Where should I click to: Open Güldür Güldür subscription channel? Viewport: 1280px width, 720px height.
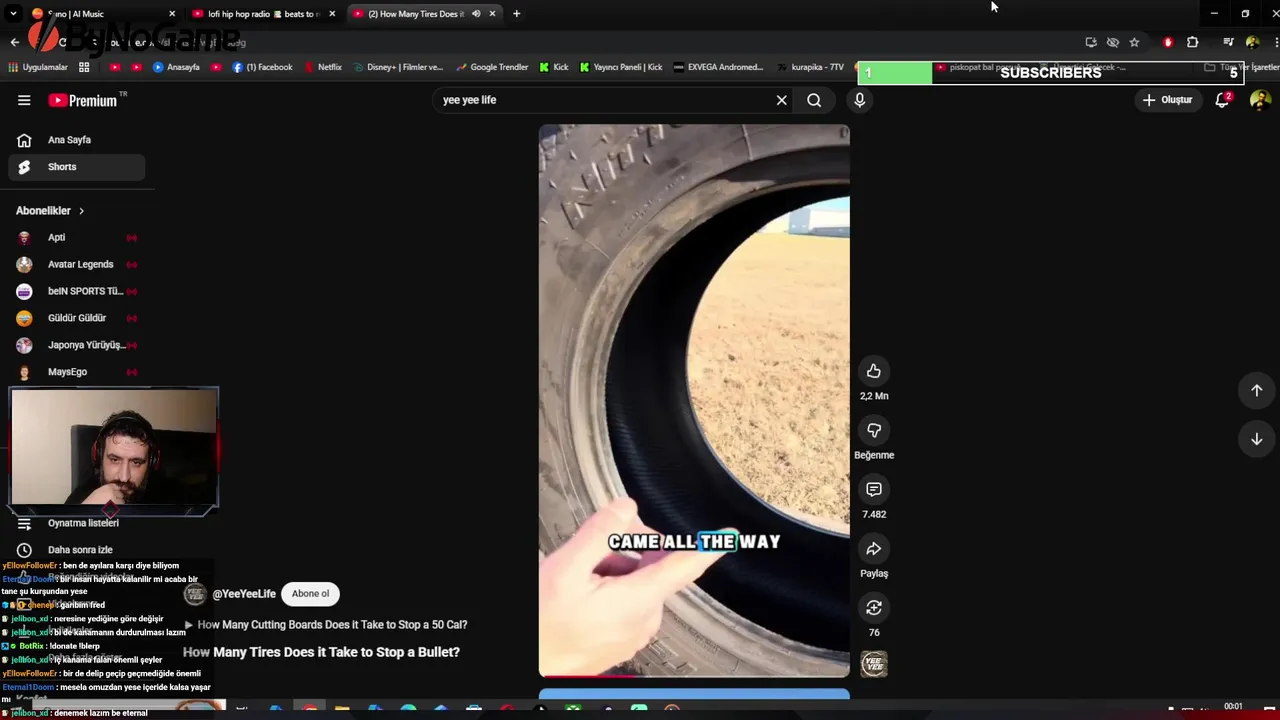(76, 318)
